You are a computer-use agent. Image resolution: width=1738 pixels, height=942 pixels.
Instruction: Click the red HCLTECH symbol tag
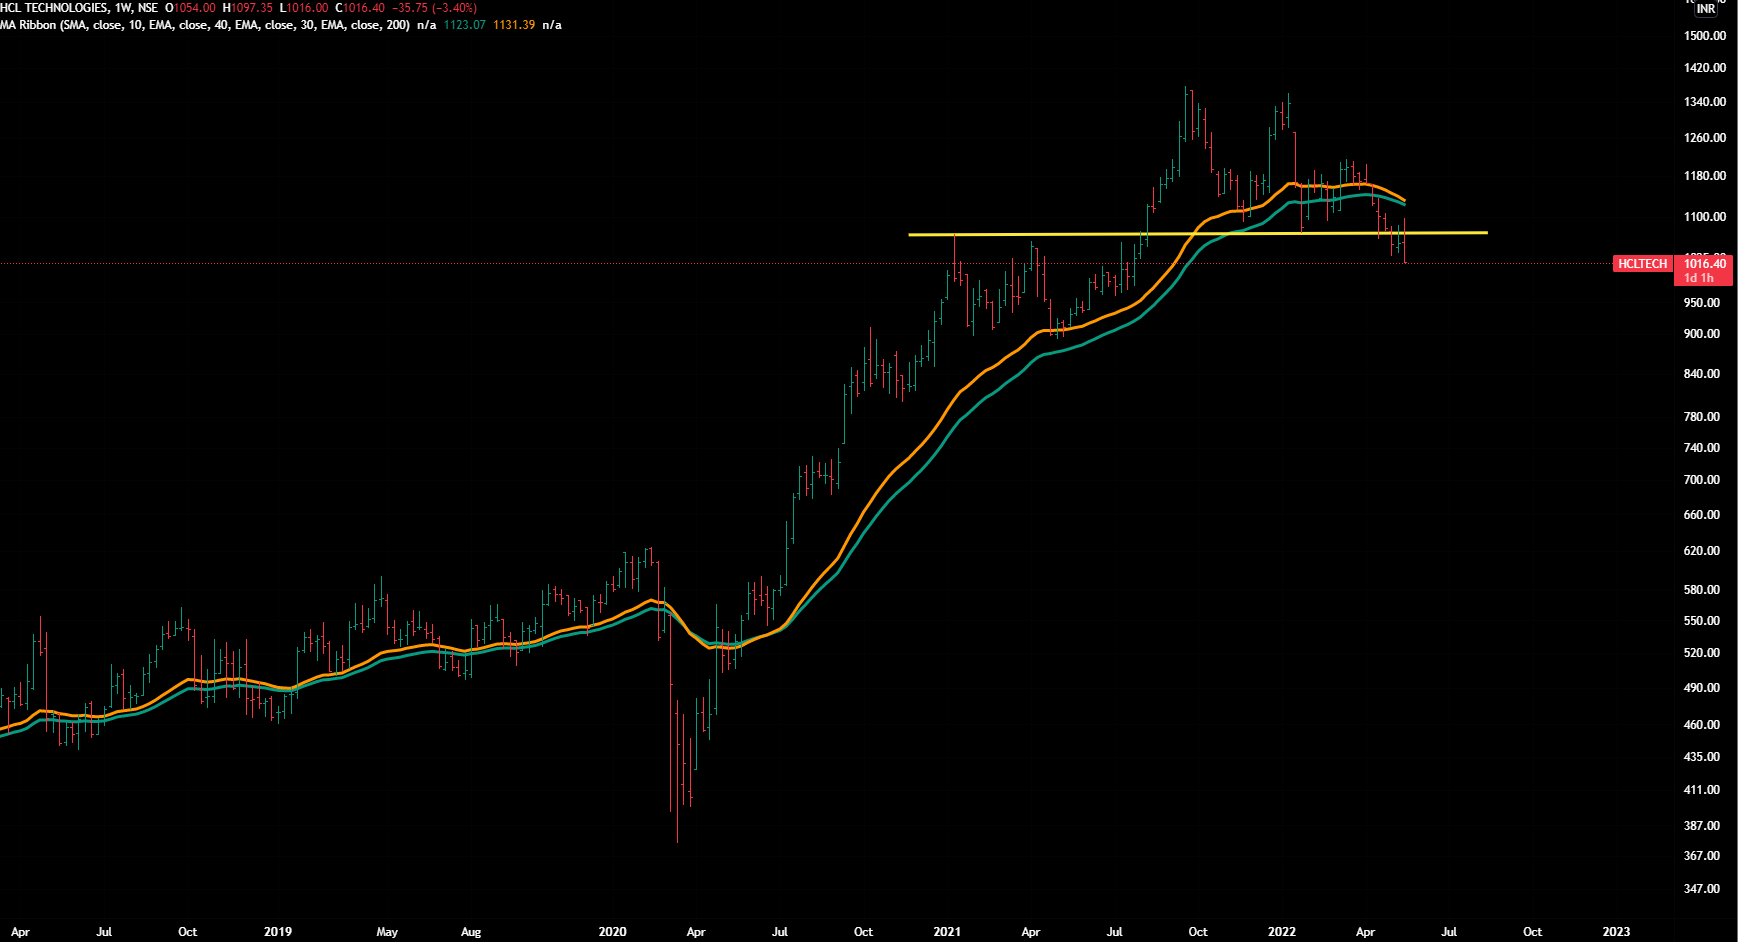pyautogui.click(x=1642, y=264)
